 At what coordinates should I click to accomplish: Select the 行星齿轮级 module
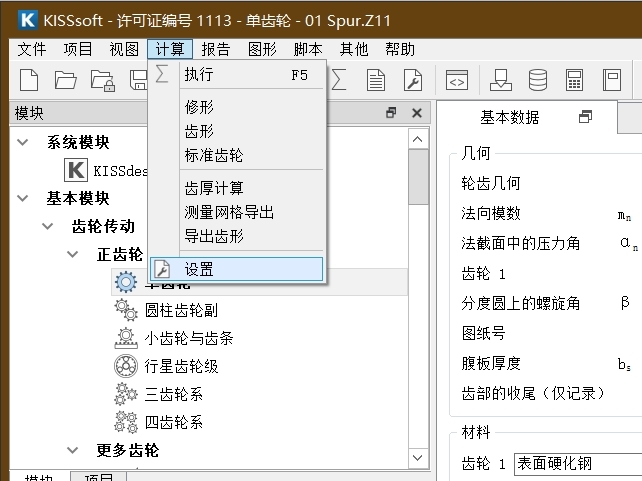click(181, 366)
